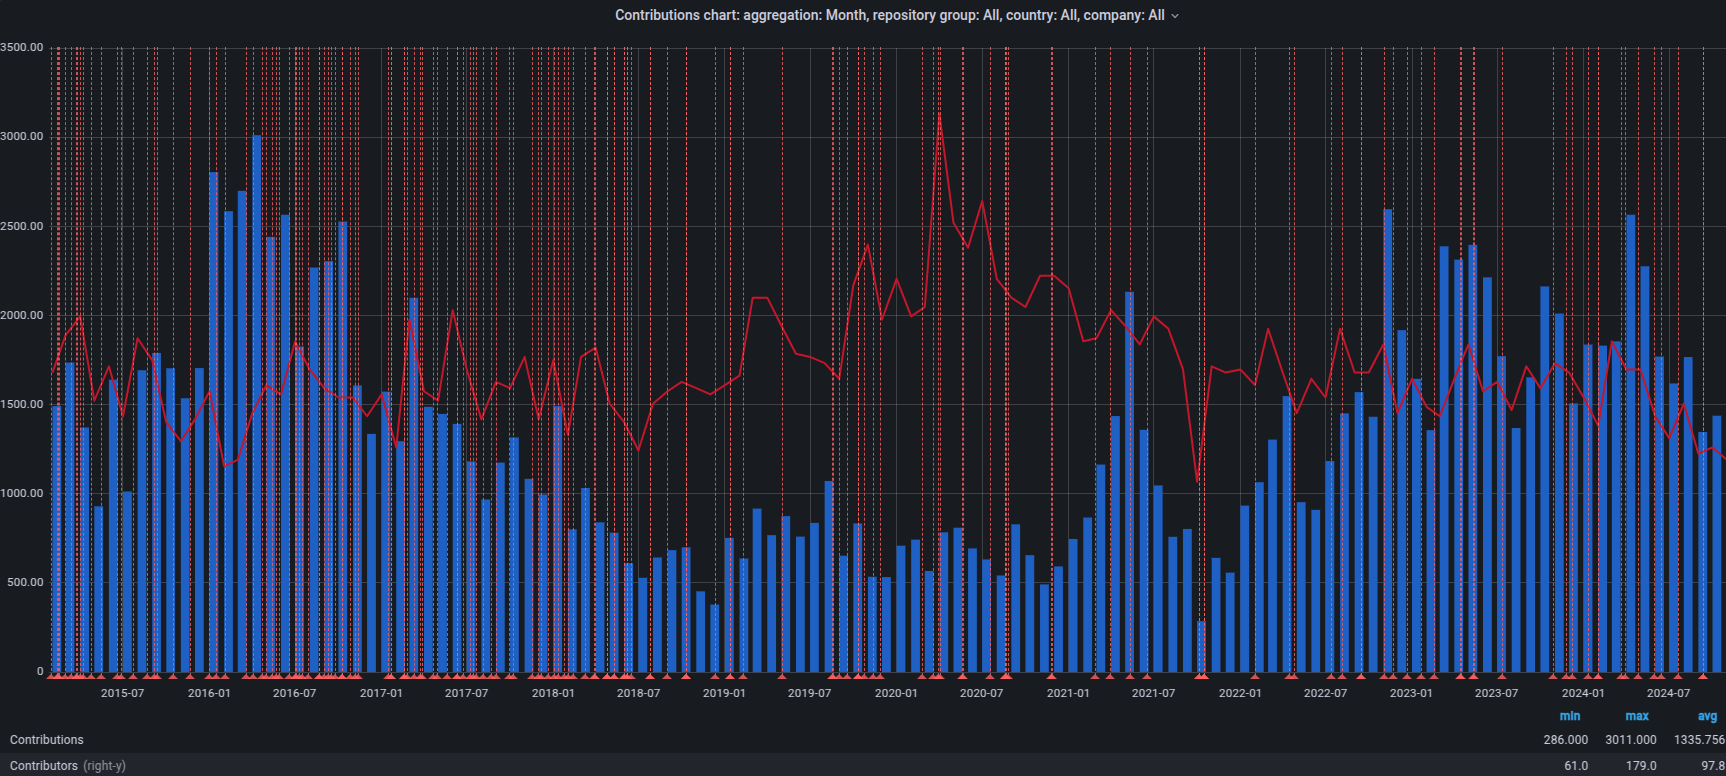Click the 61.0 min value for Contributors
1726x776 pixels.
1575,766
